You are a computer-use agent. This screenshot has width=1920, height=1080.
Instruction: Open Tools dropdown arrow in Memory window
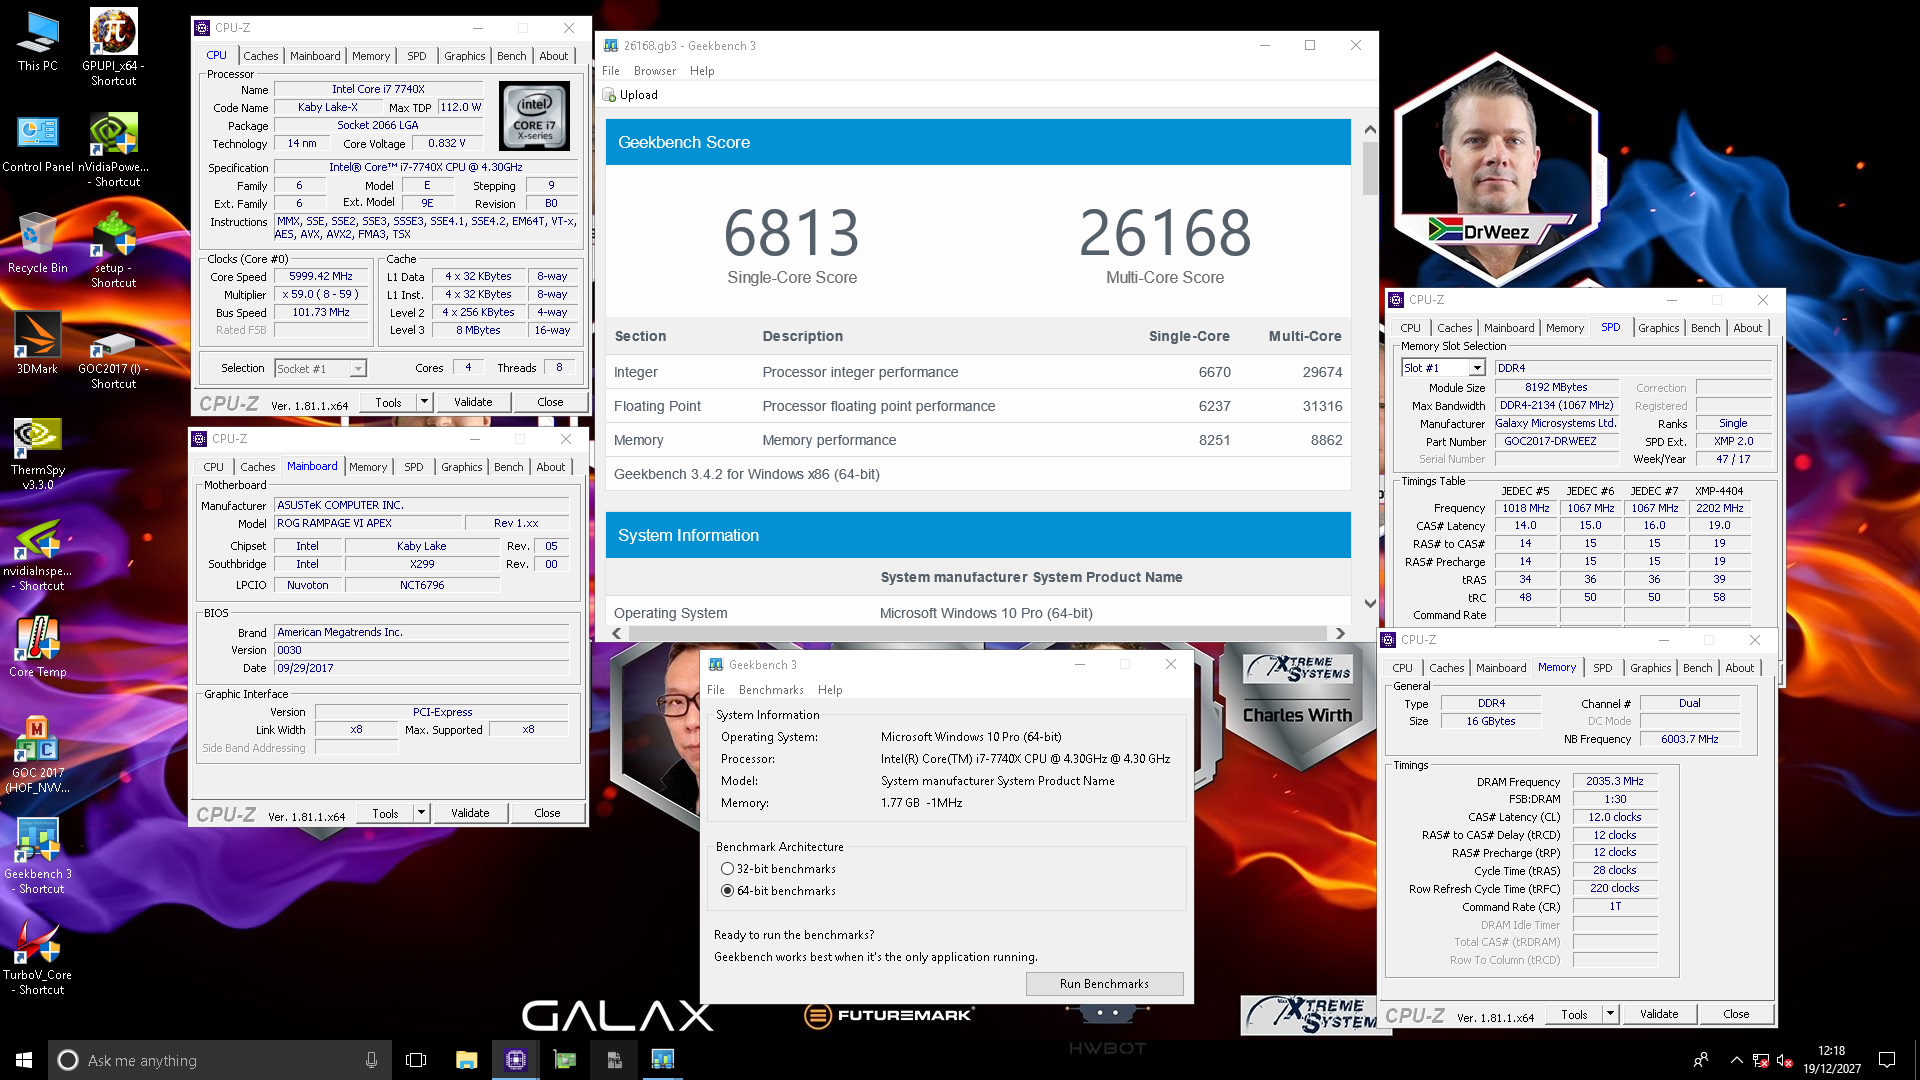(x=1610, y=1014)
